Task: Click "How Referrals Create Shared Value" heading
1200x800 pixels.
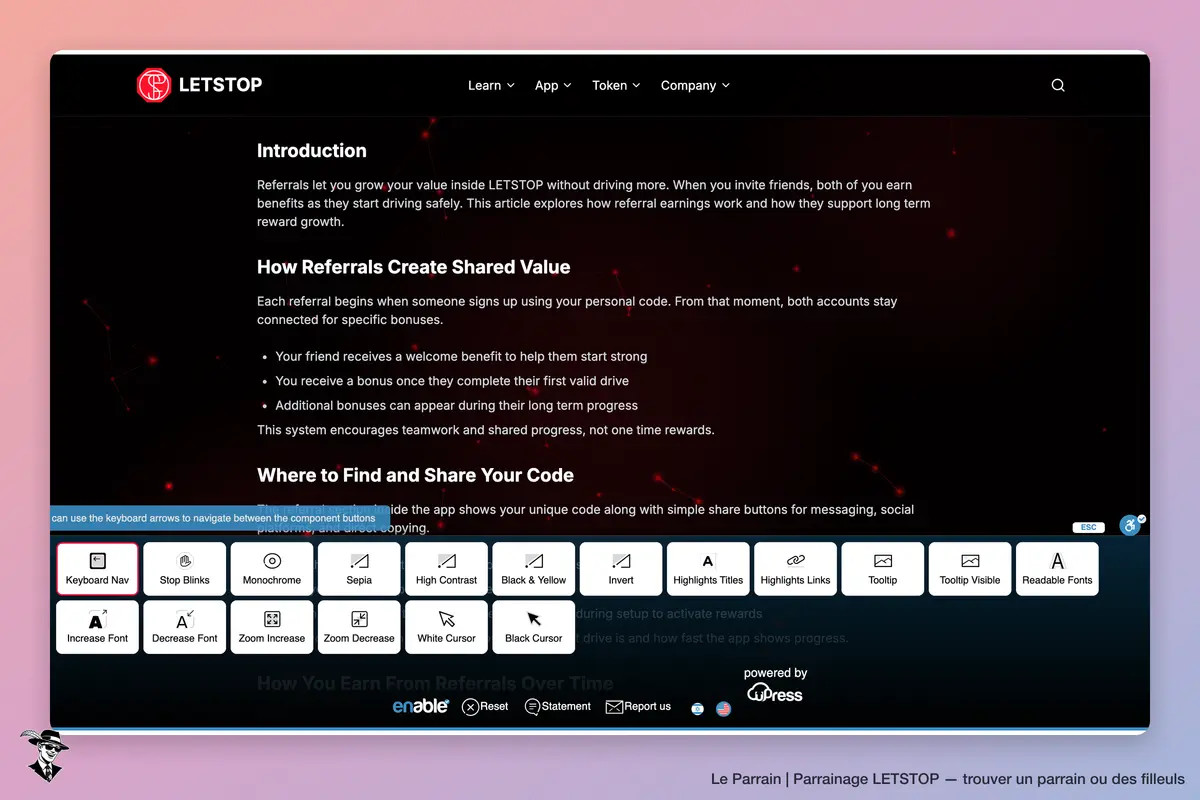Action: [414, 267]
